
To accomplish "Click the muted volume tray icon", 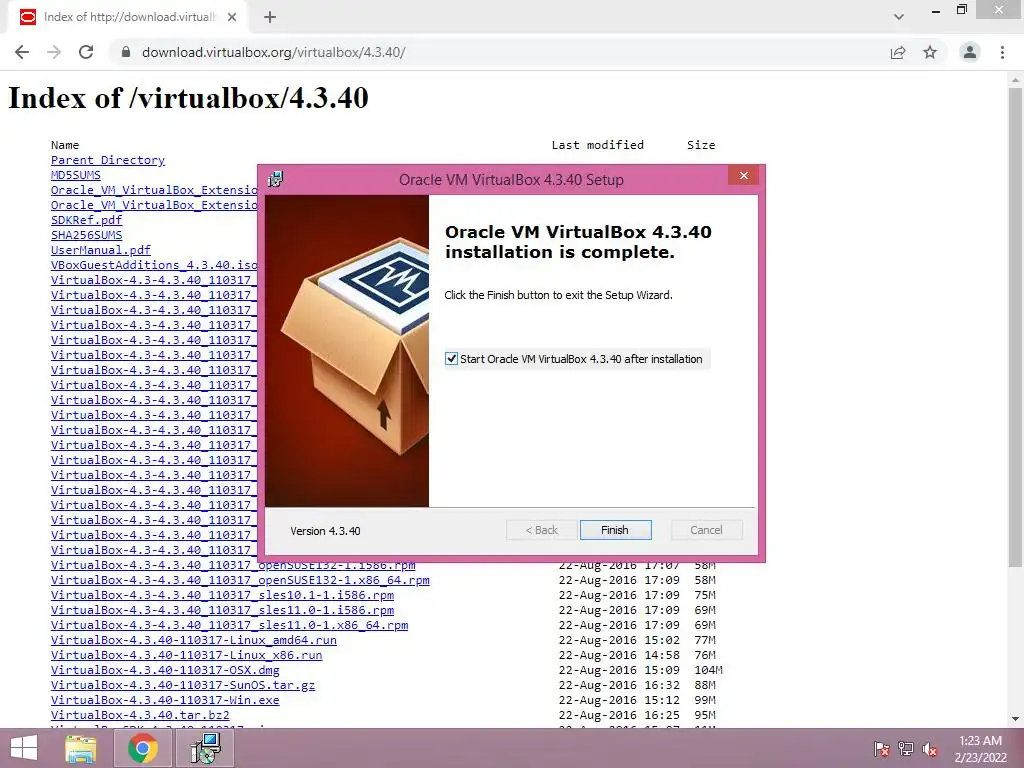I will pyautogui.click(x=930, y=749).
